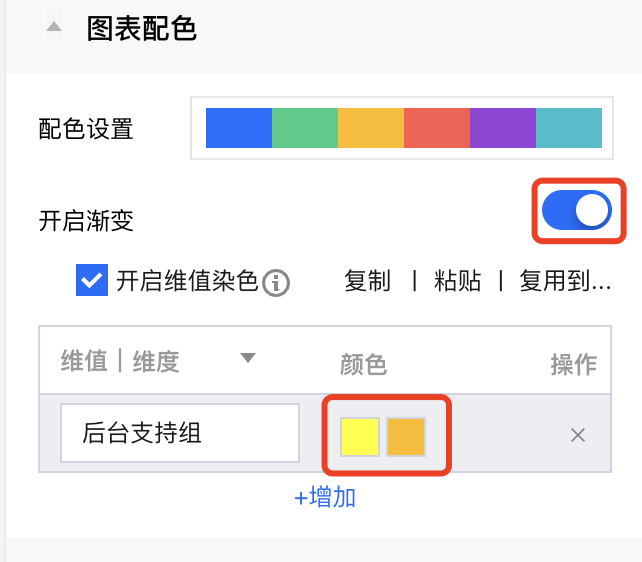Click the 图表配色 section title

141,29
